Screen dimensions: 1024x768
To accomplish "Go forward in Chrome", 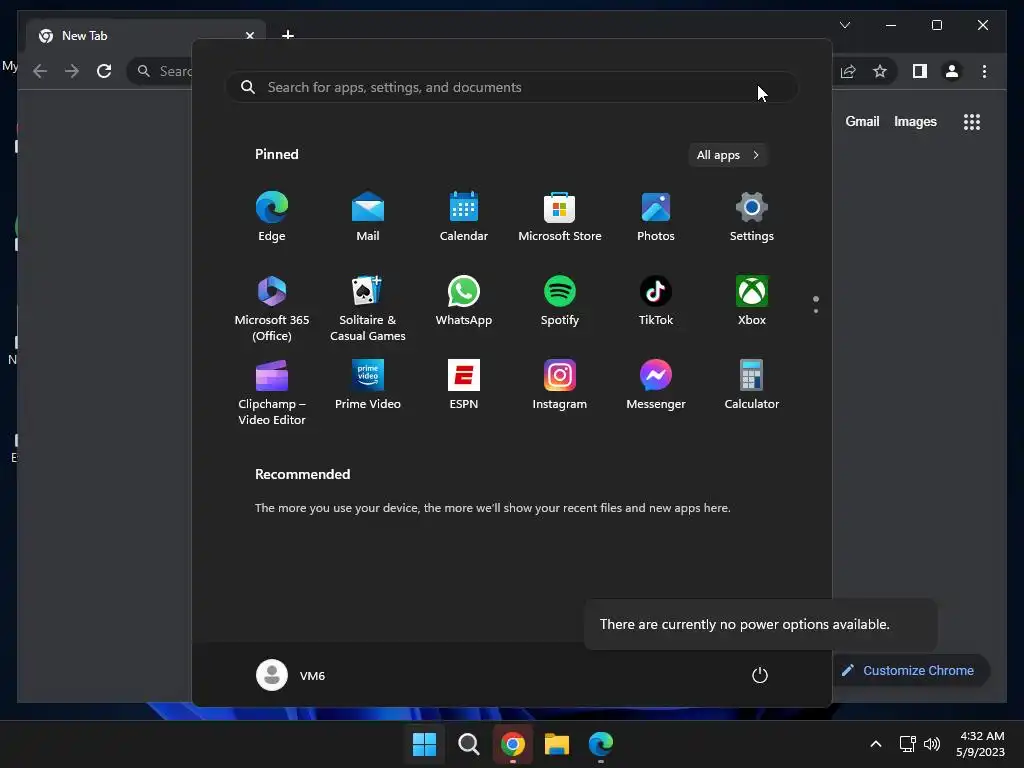I will tap(72, 71).
